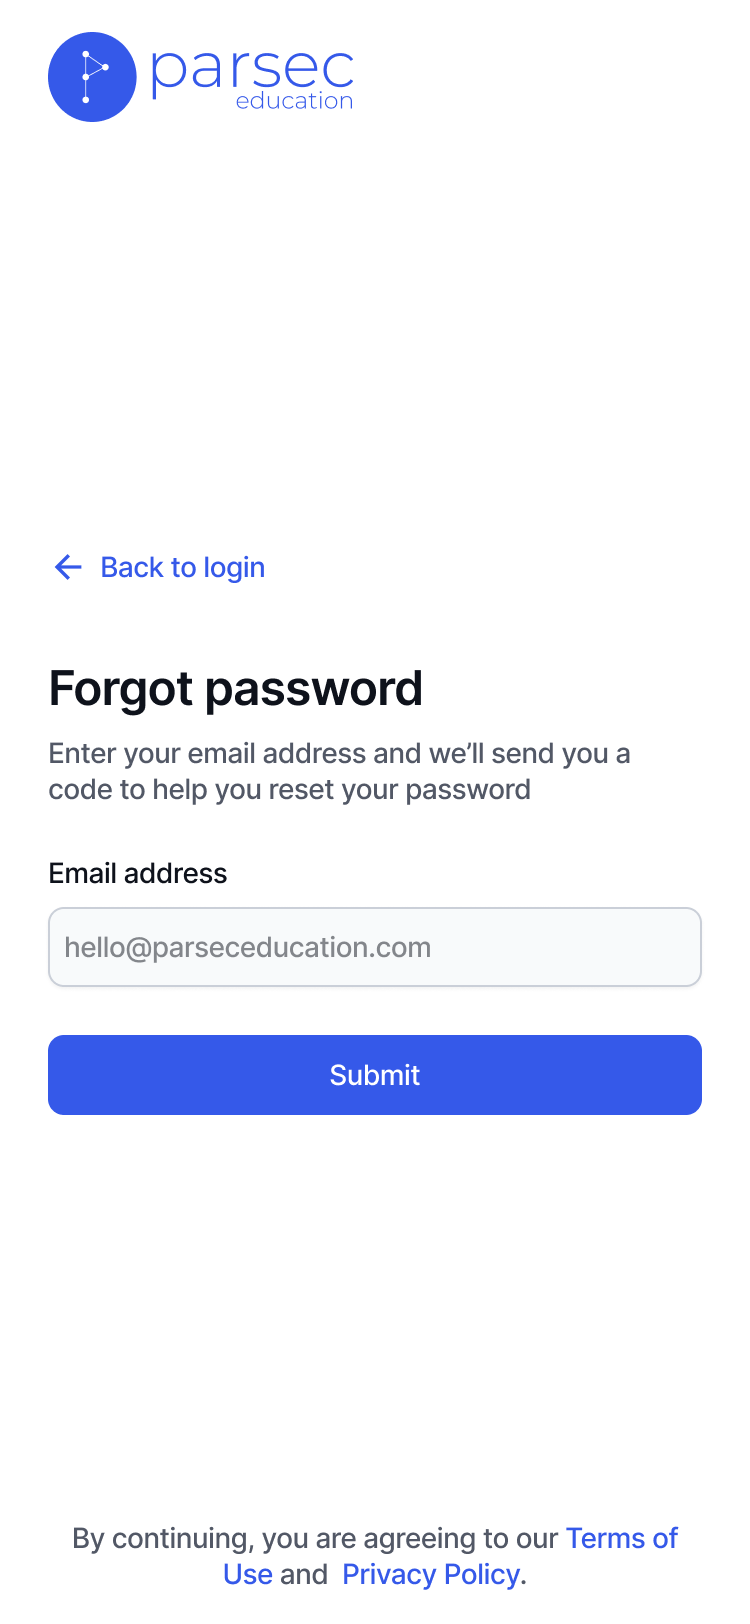
Task: Click the word "Submit" on the button
Action: [x=375, y=1075]
